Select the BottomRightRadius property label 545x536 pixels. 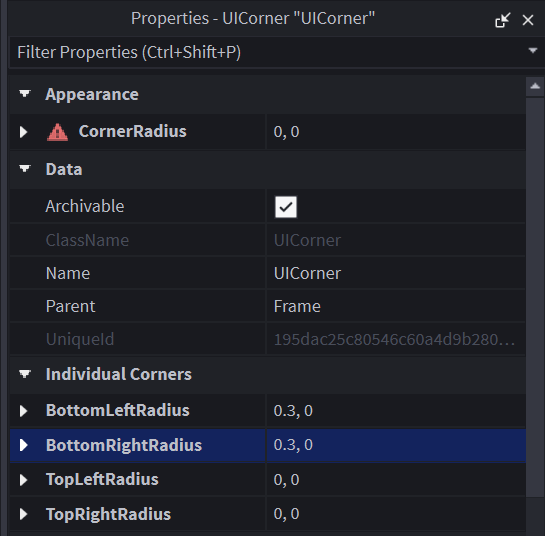click(x=124, y=445)
